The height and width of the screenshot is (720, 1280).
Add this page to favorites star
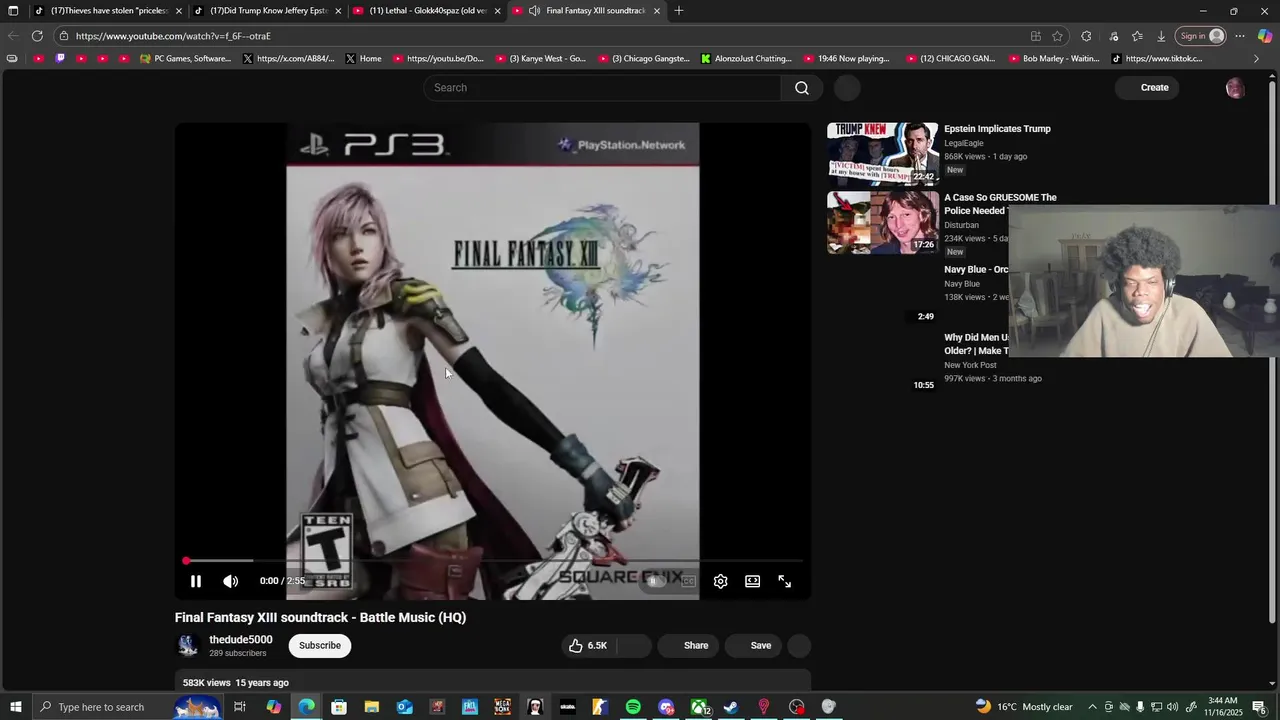coord(1057,36)
